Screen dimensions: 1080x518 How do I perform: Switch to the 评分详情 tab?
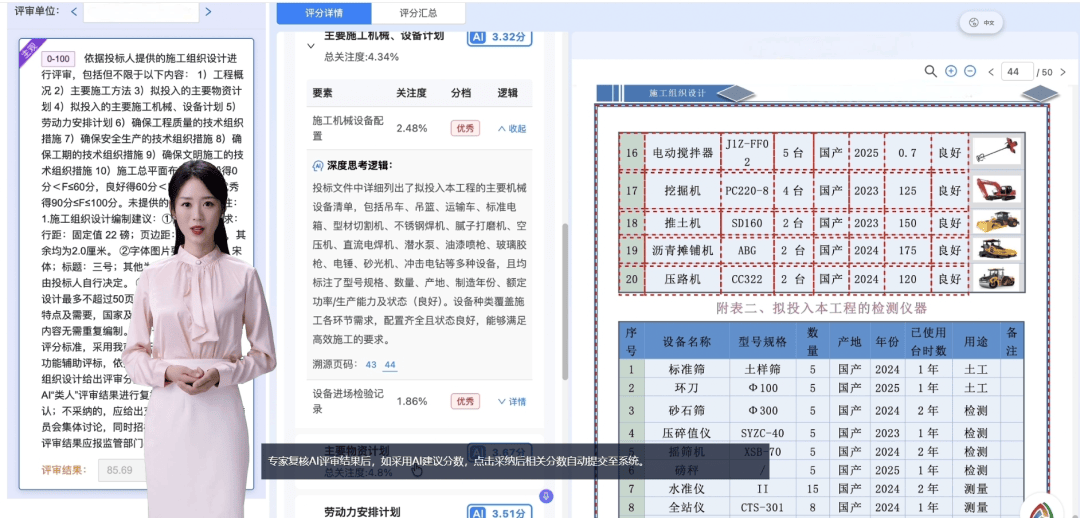pyautogui.click(x=323, y=13)
